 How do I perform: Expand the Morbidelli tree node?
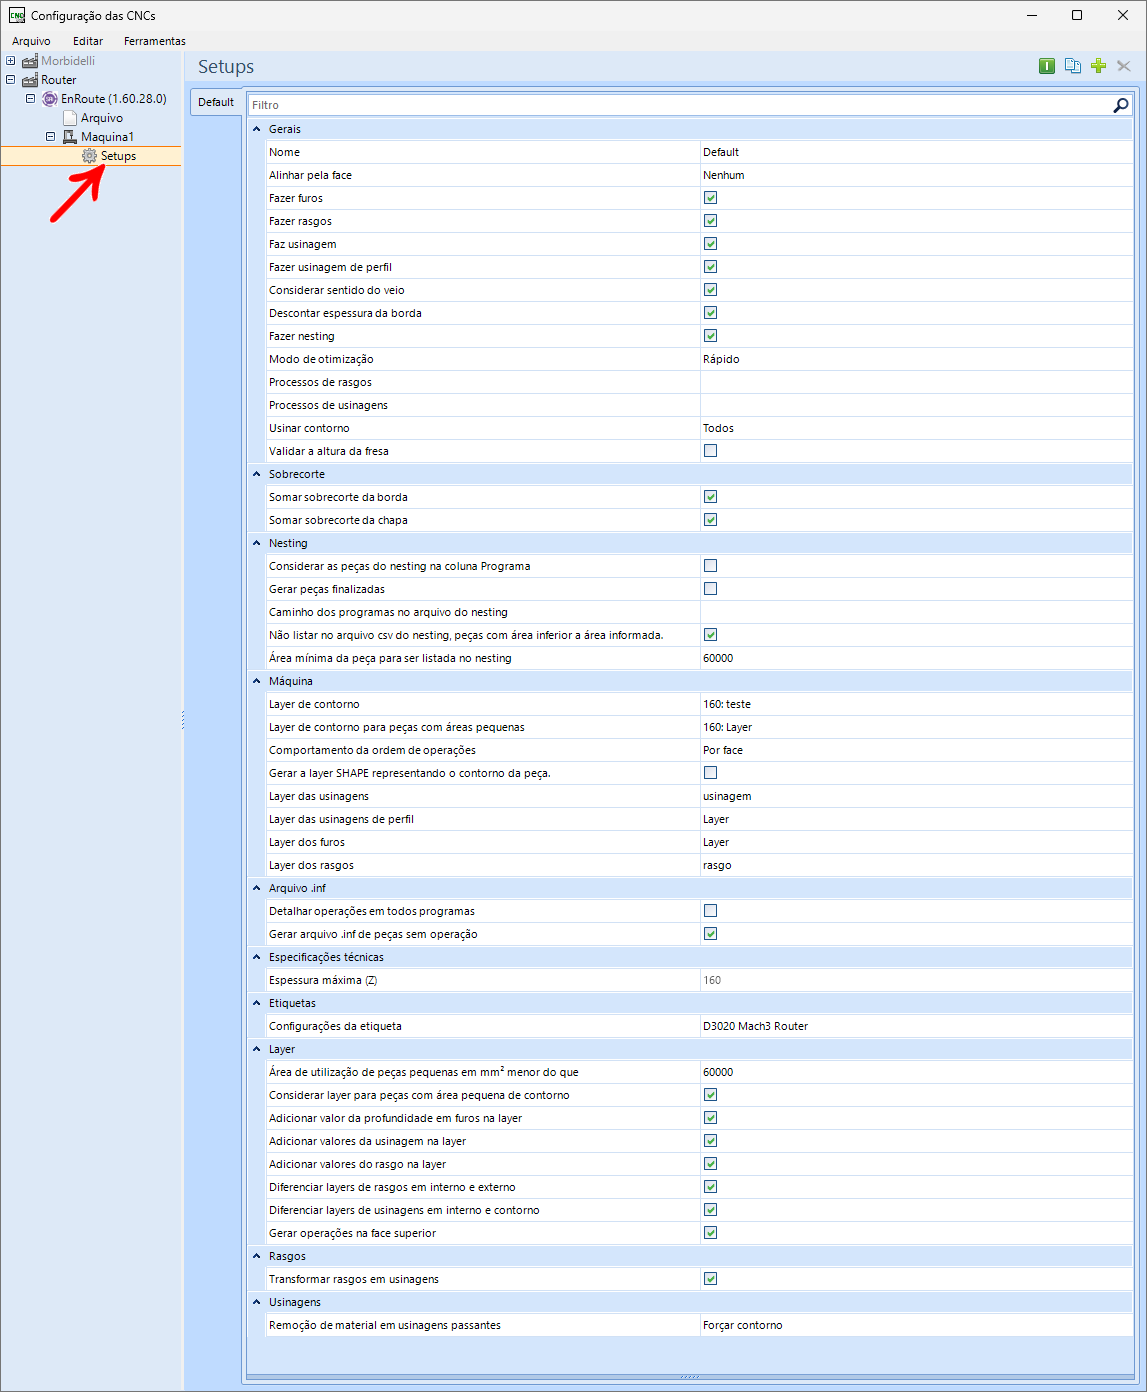10,60
